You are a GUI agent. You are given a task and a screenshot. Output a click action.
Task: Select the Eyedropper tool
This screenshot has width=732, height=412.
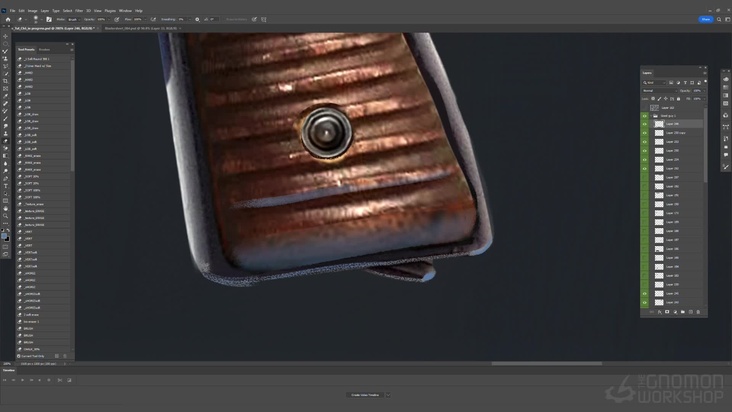(x=5, y=96)
